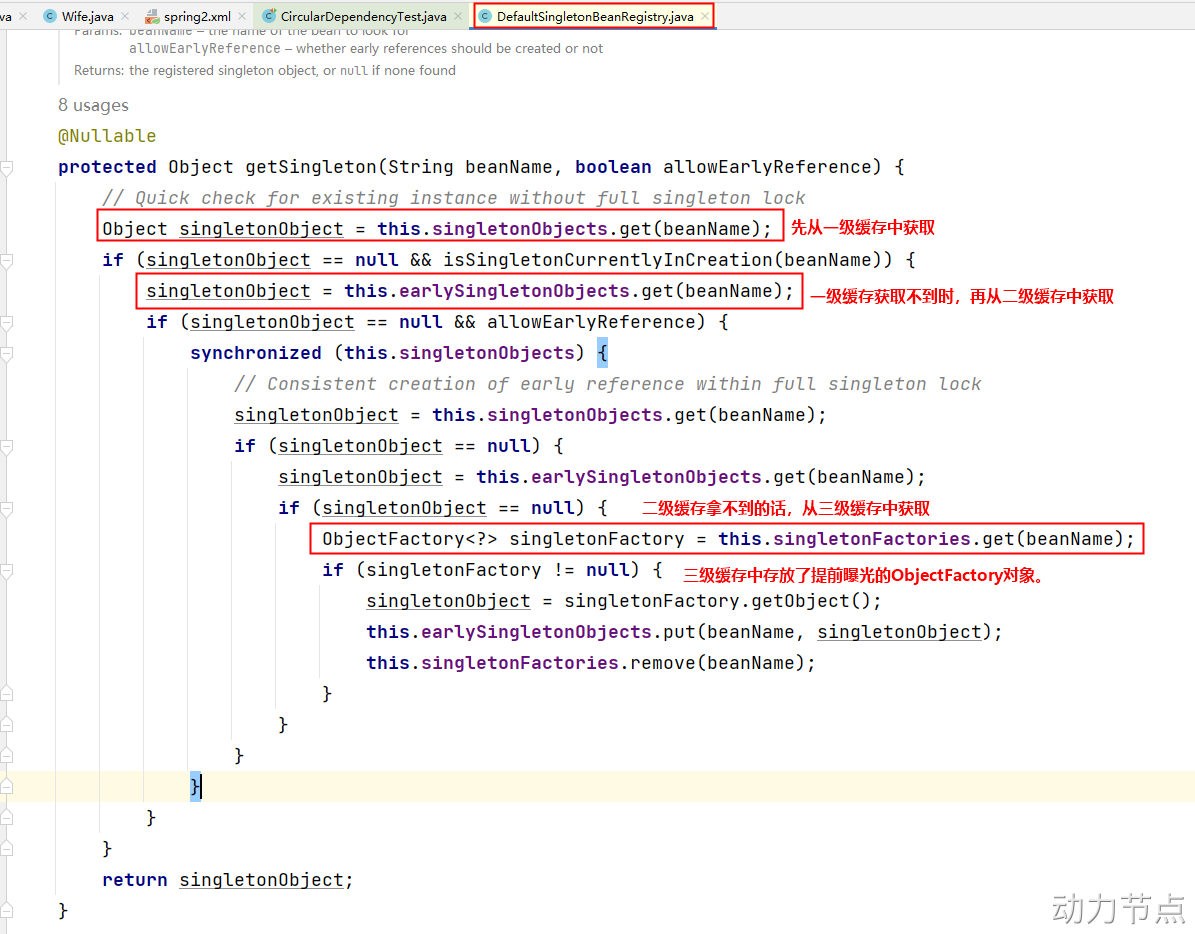Click 'isSingletonCurrentlyInCreation' method call
This screenshot has width=1195, height=934.
608,260
